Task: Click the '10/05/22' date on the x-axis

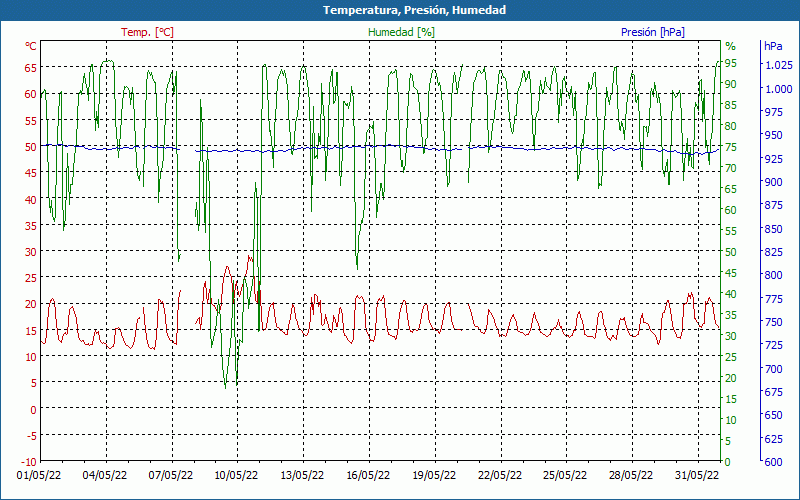Action: [236, 475]
